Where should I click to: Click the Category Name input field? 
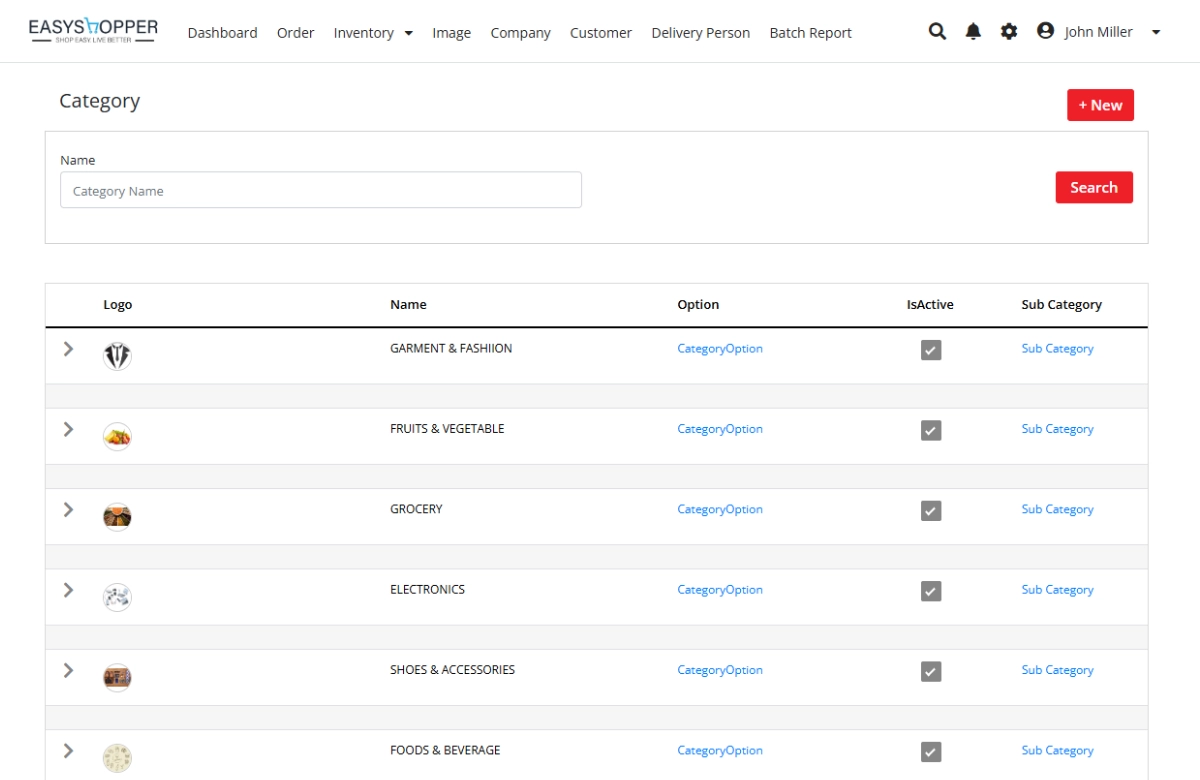coord(320,190)
